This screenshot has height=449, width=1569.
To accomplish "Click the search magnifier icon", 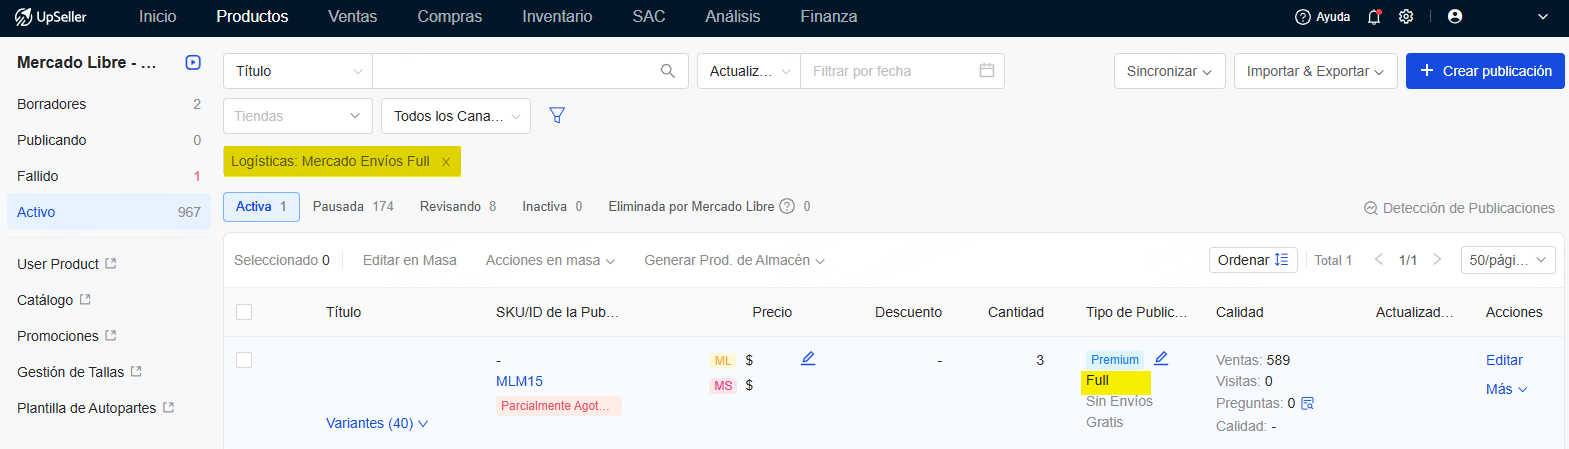I will [x=668, y=71].
